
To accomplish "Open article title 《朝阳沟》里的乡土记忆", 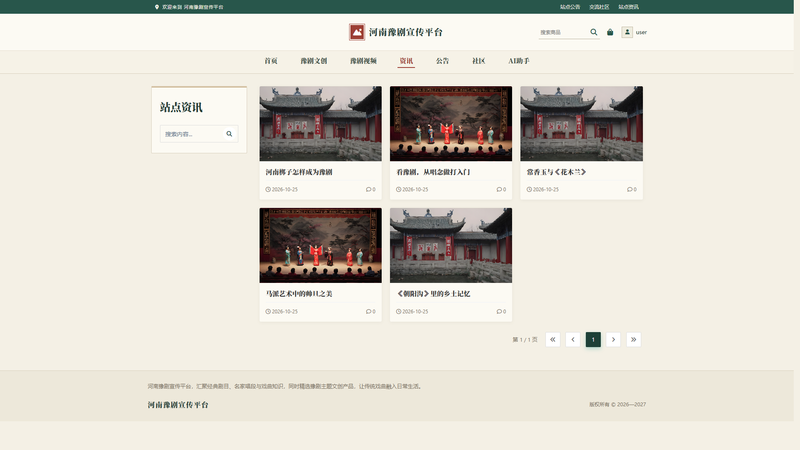I will coord(433,294).
